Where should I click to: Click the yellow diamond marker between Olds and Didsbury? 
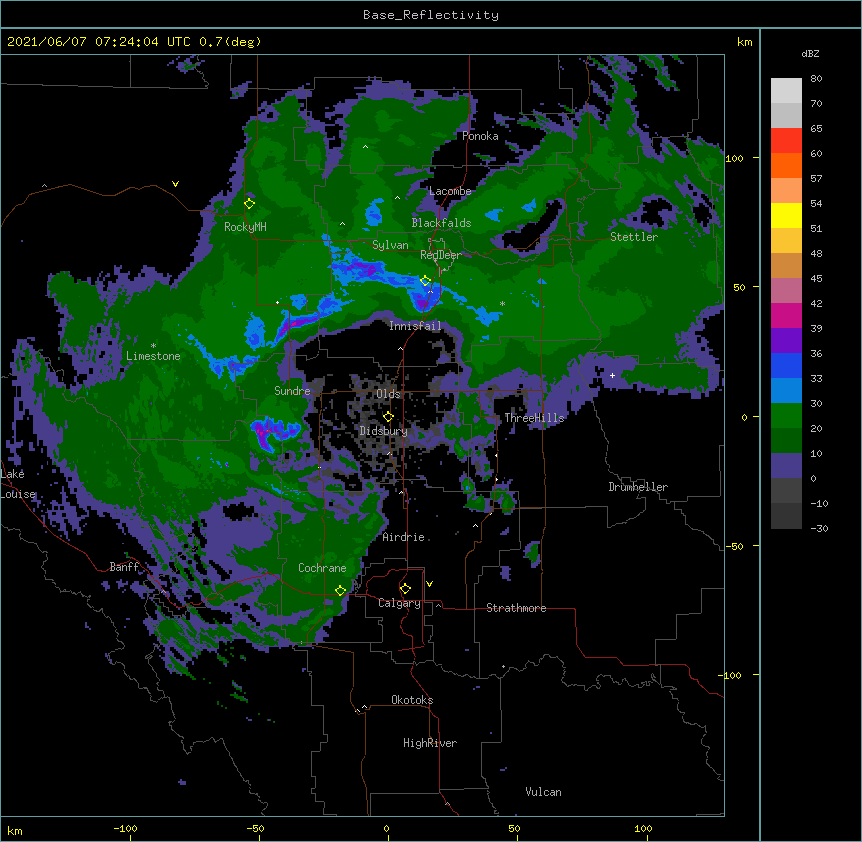point(388,417)
